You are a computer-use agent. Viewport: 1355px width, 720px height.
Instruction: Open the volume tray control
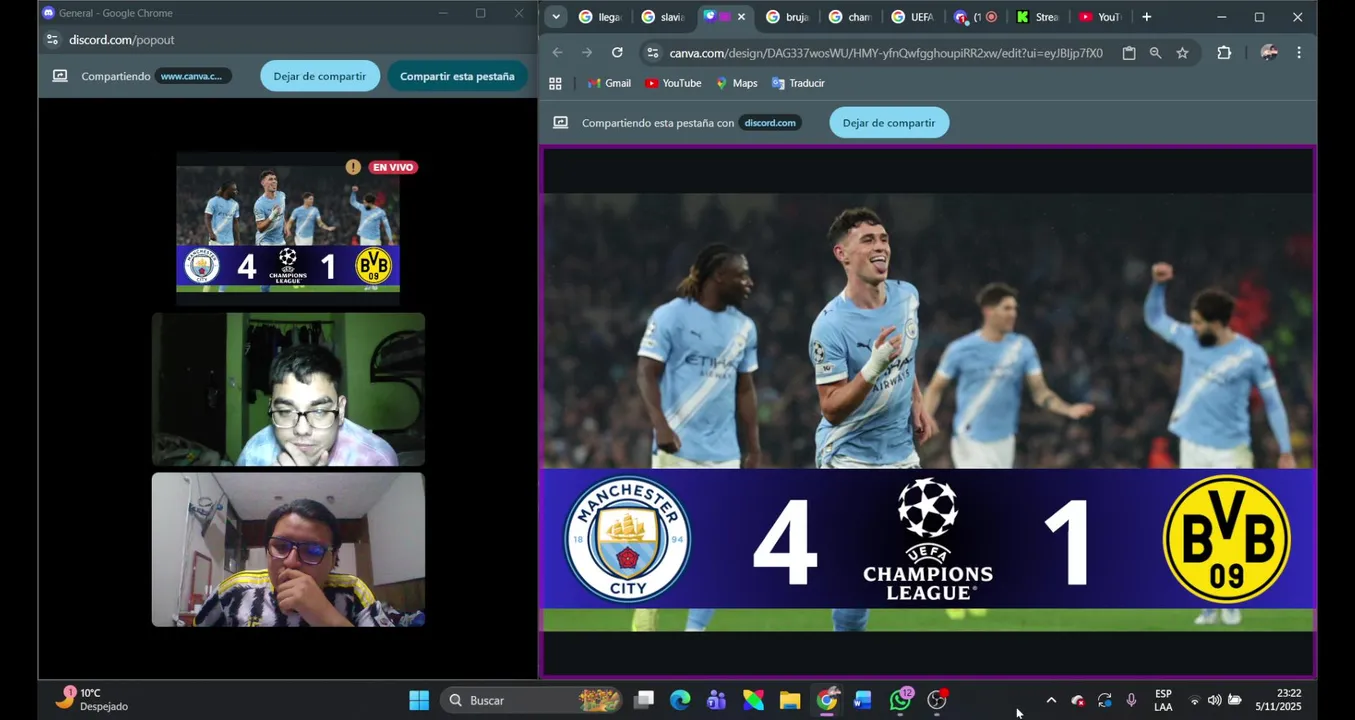click(x=1214, y=700)
